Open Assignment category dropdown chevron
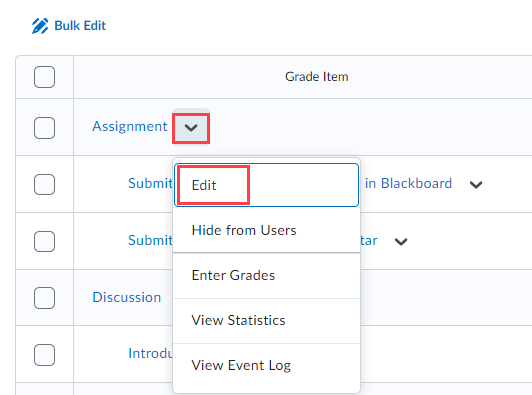 pos(191,128)
